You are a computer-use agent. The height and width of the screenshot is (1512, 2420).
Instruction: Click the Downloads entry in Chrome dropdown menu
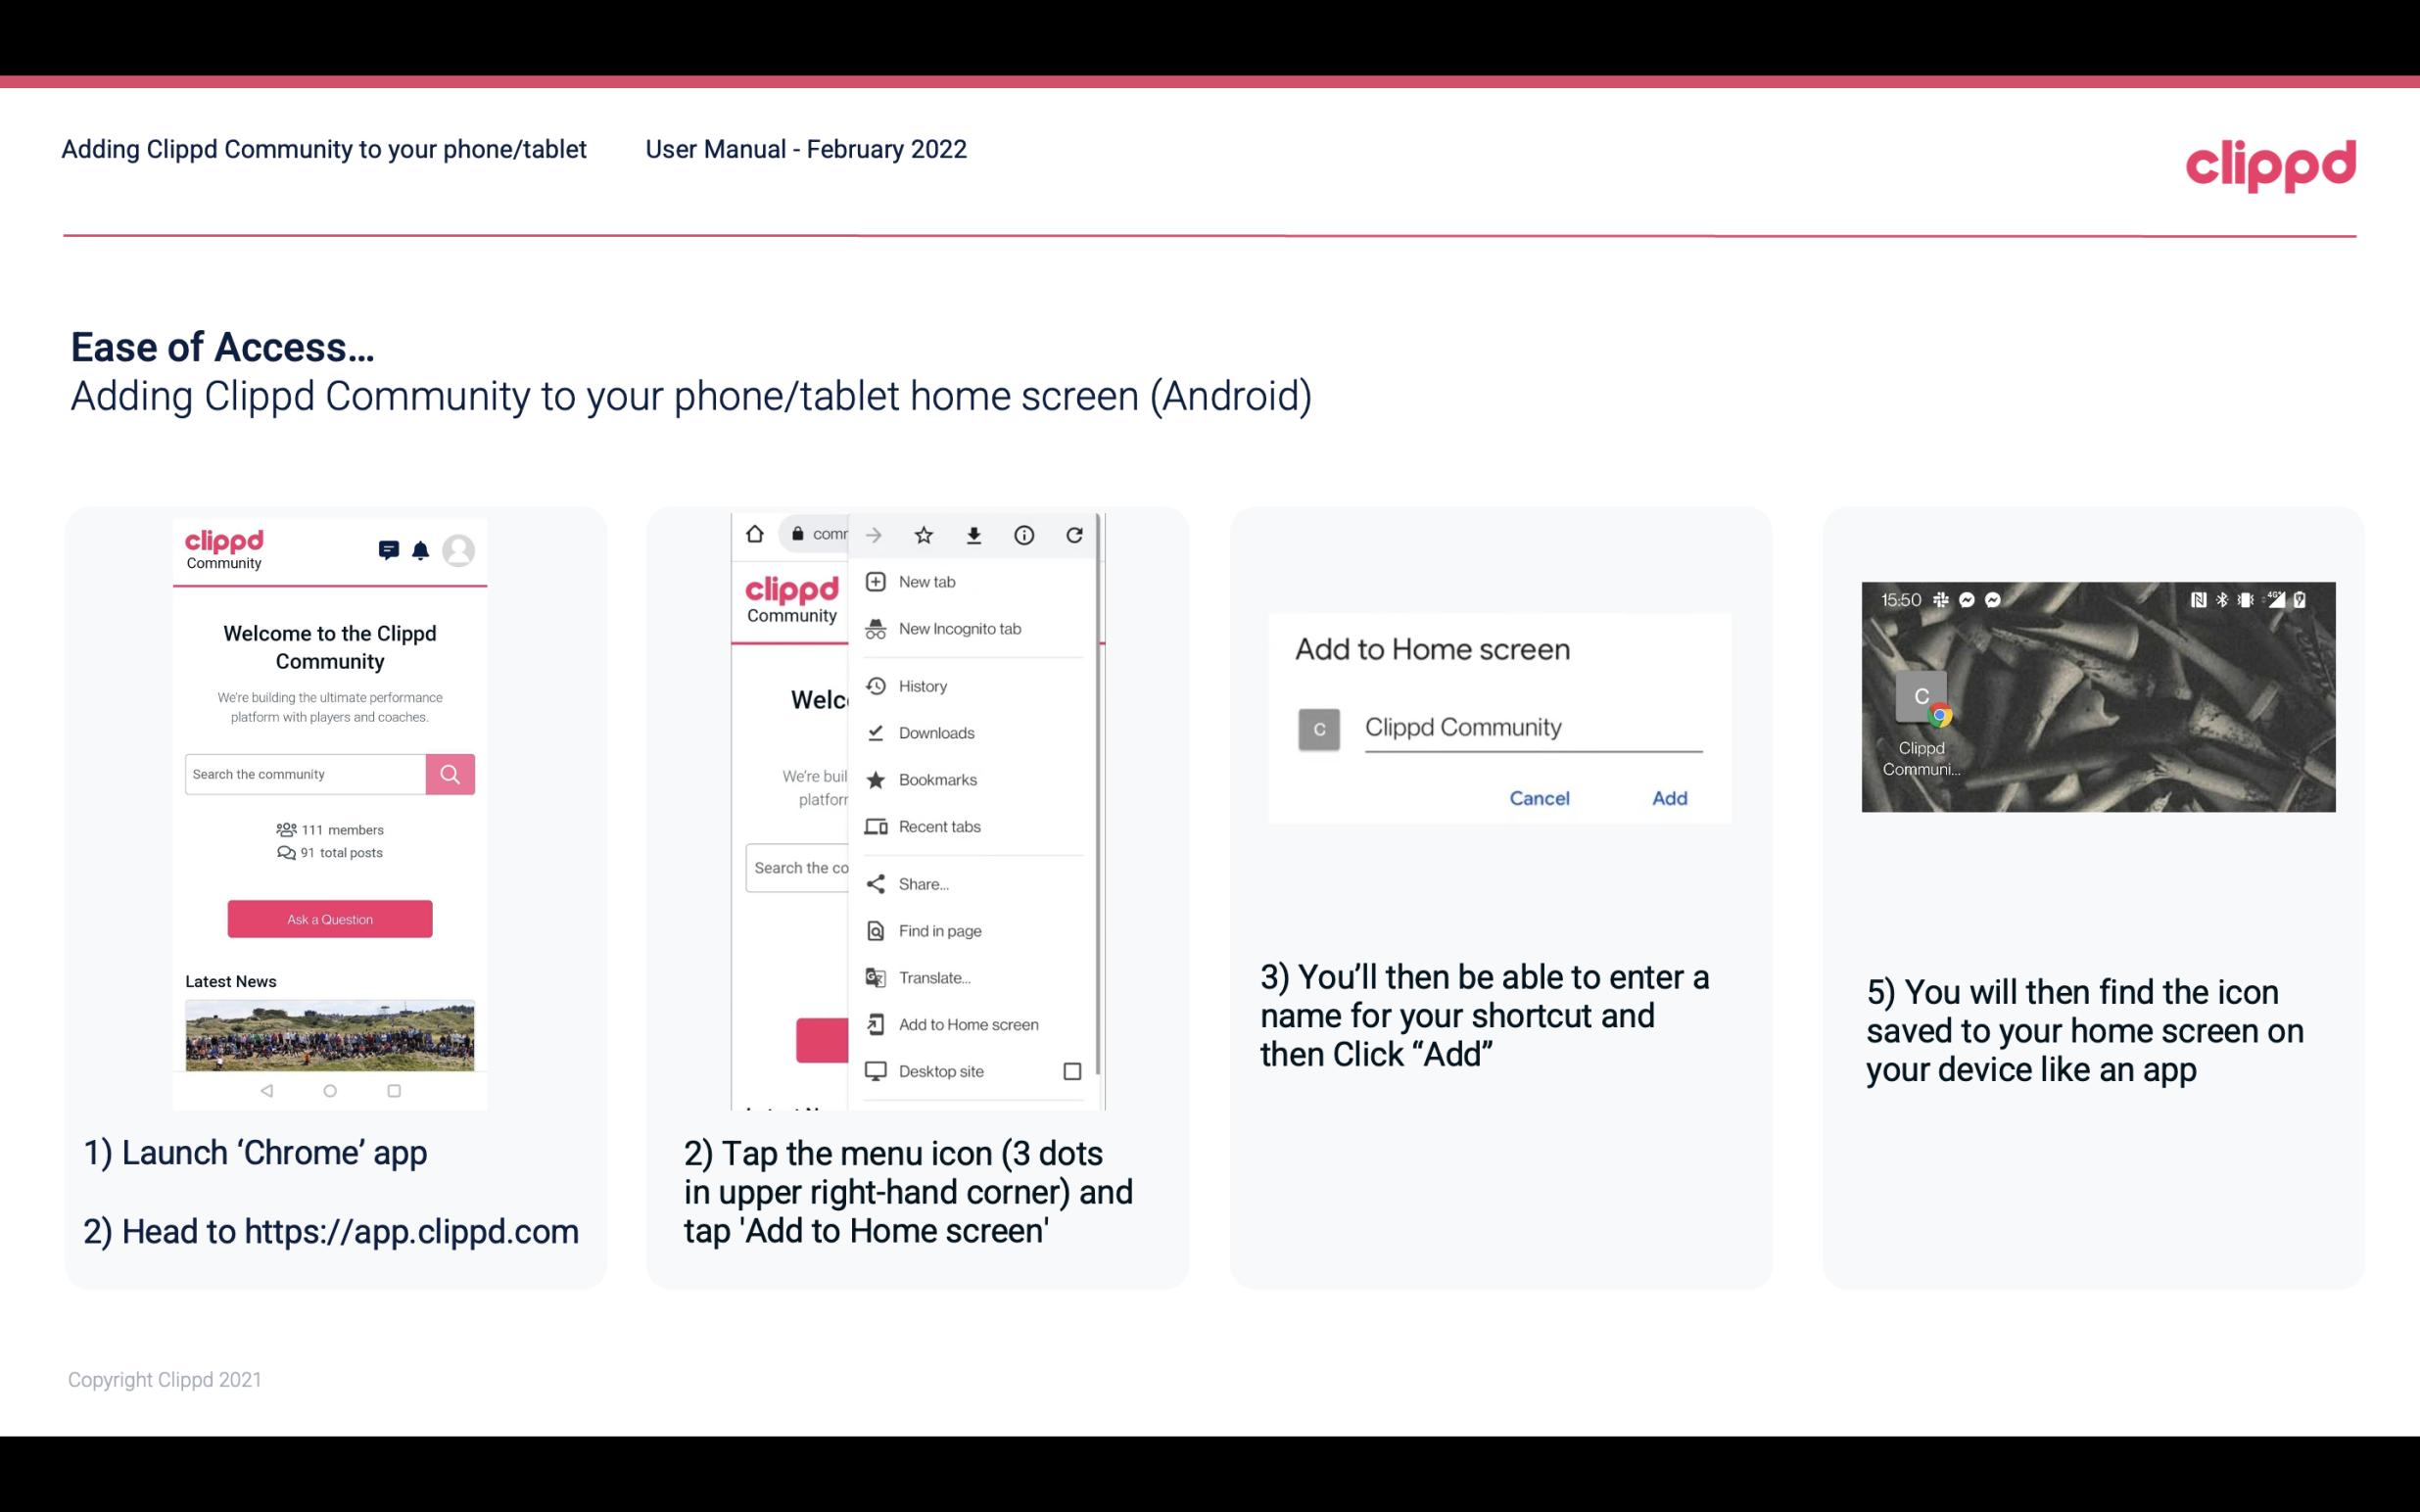click(x=934, y=732)
